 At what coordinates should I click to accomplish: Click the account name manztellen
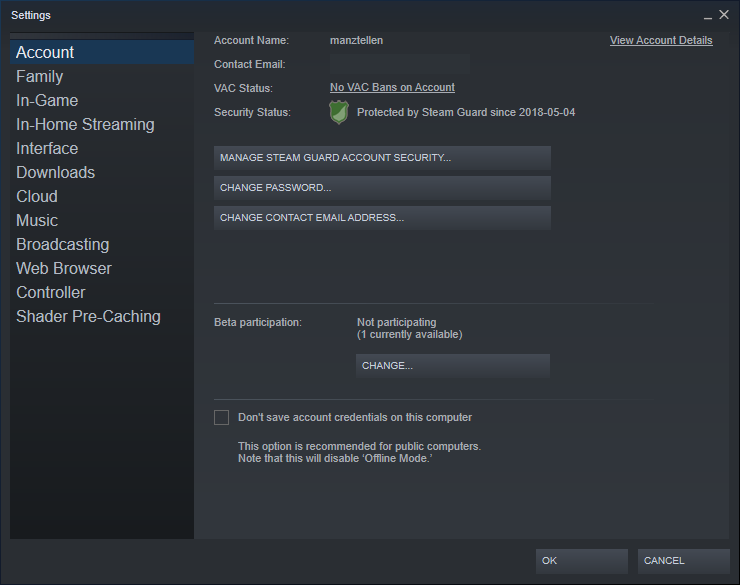point(356,41)
